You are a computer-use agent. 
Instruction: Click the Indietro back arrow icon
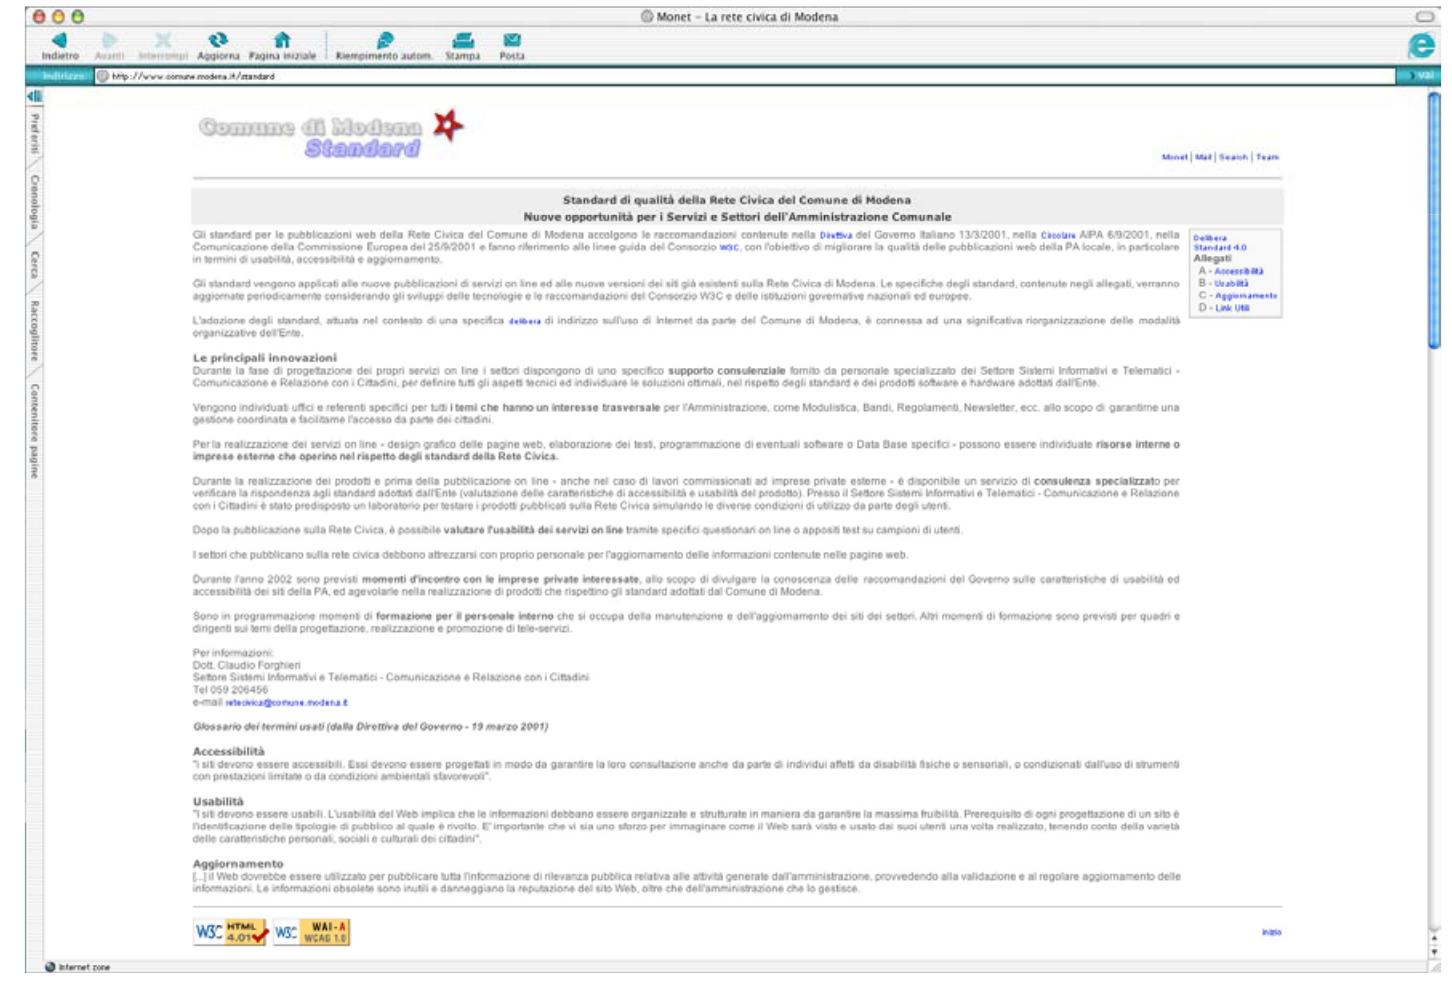click(59, 41)
